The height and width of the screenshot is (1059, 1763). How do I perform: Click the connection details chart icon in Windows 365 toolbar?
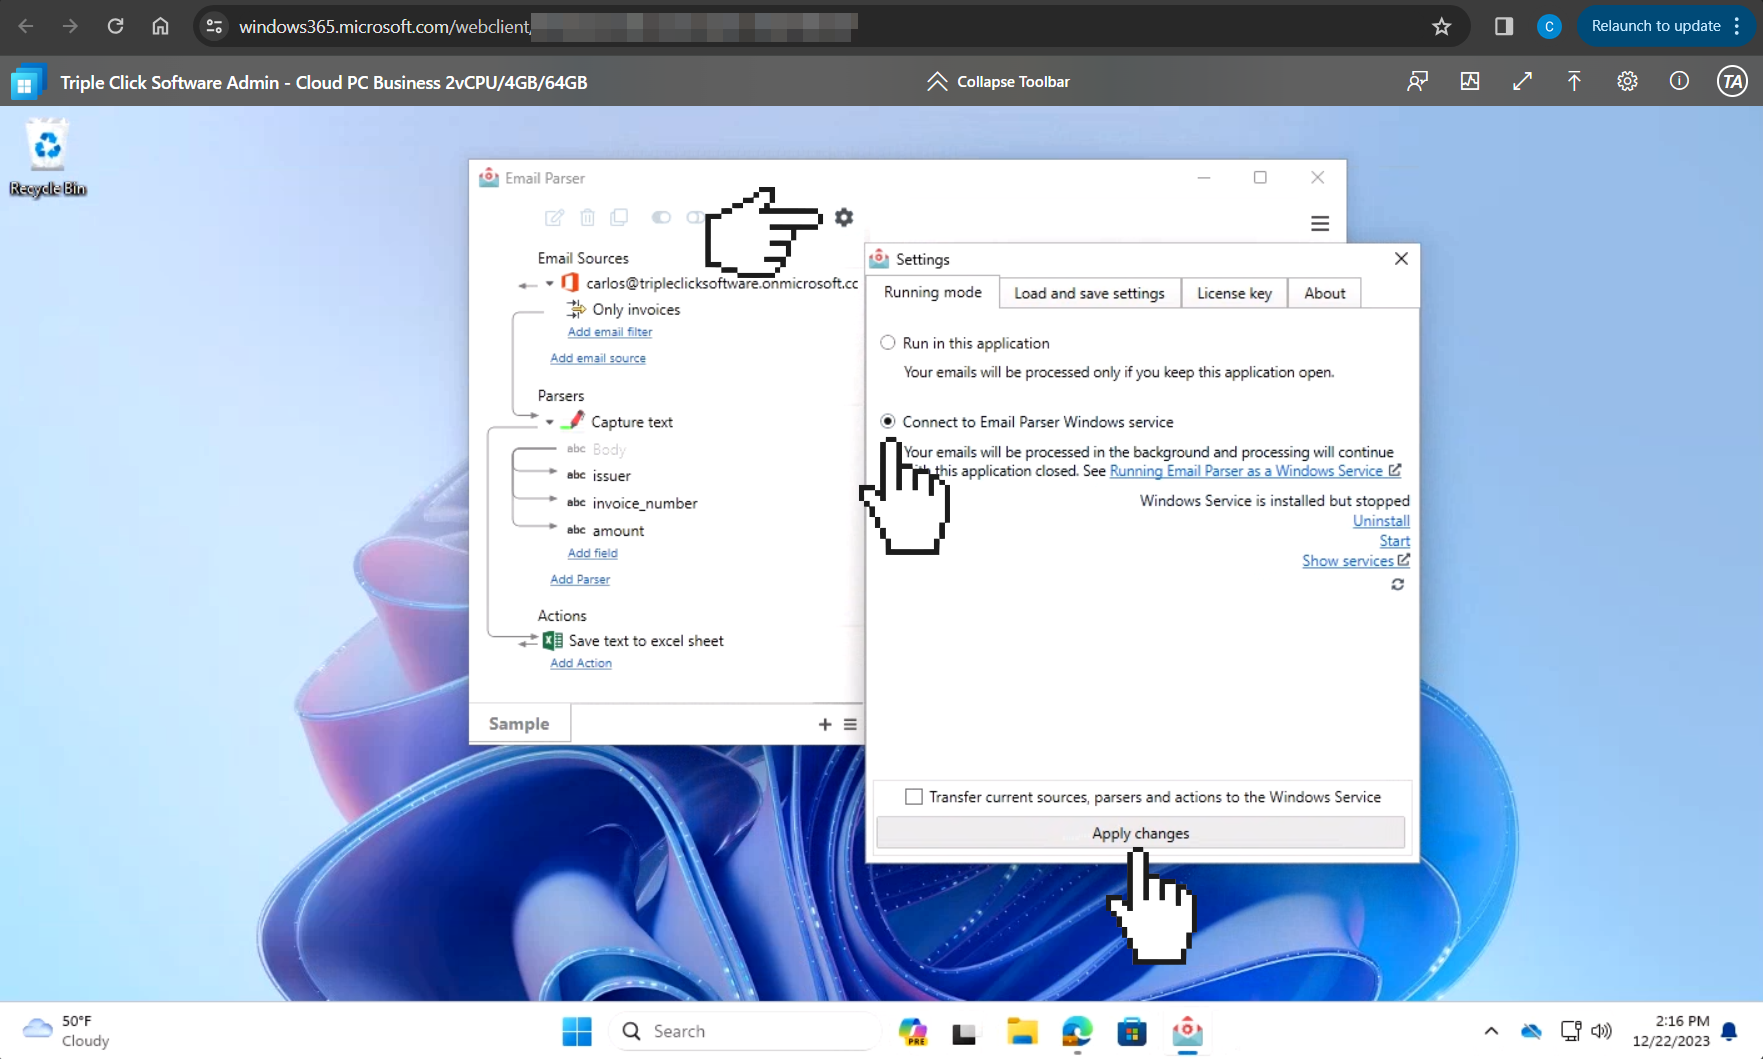coord(1470,82)
